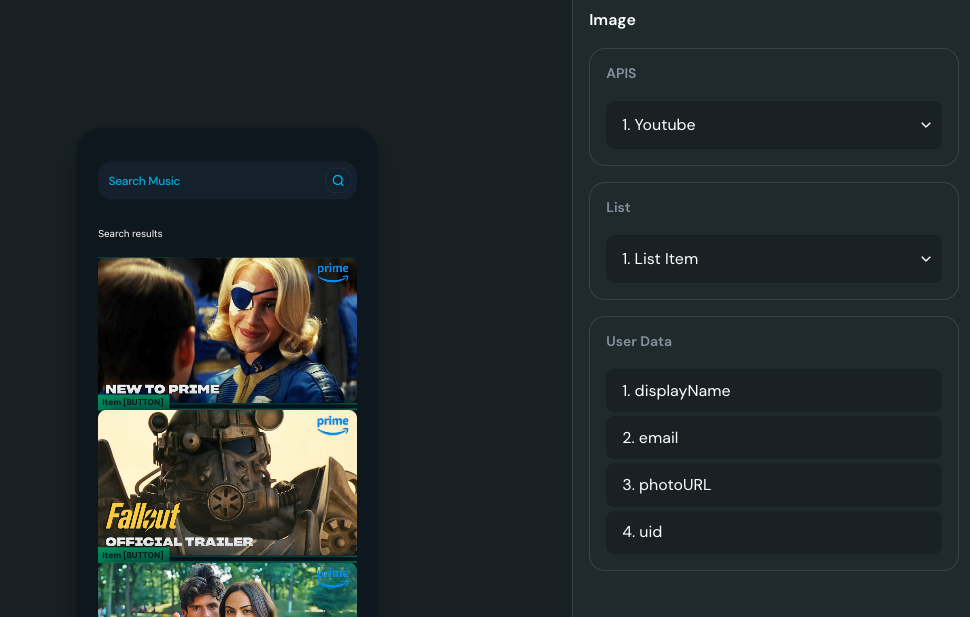Open the New to Prime video thumbnail
Screen dimensions: 970x617
coord(227,330)
